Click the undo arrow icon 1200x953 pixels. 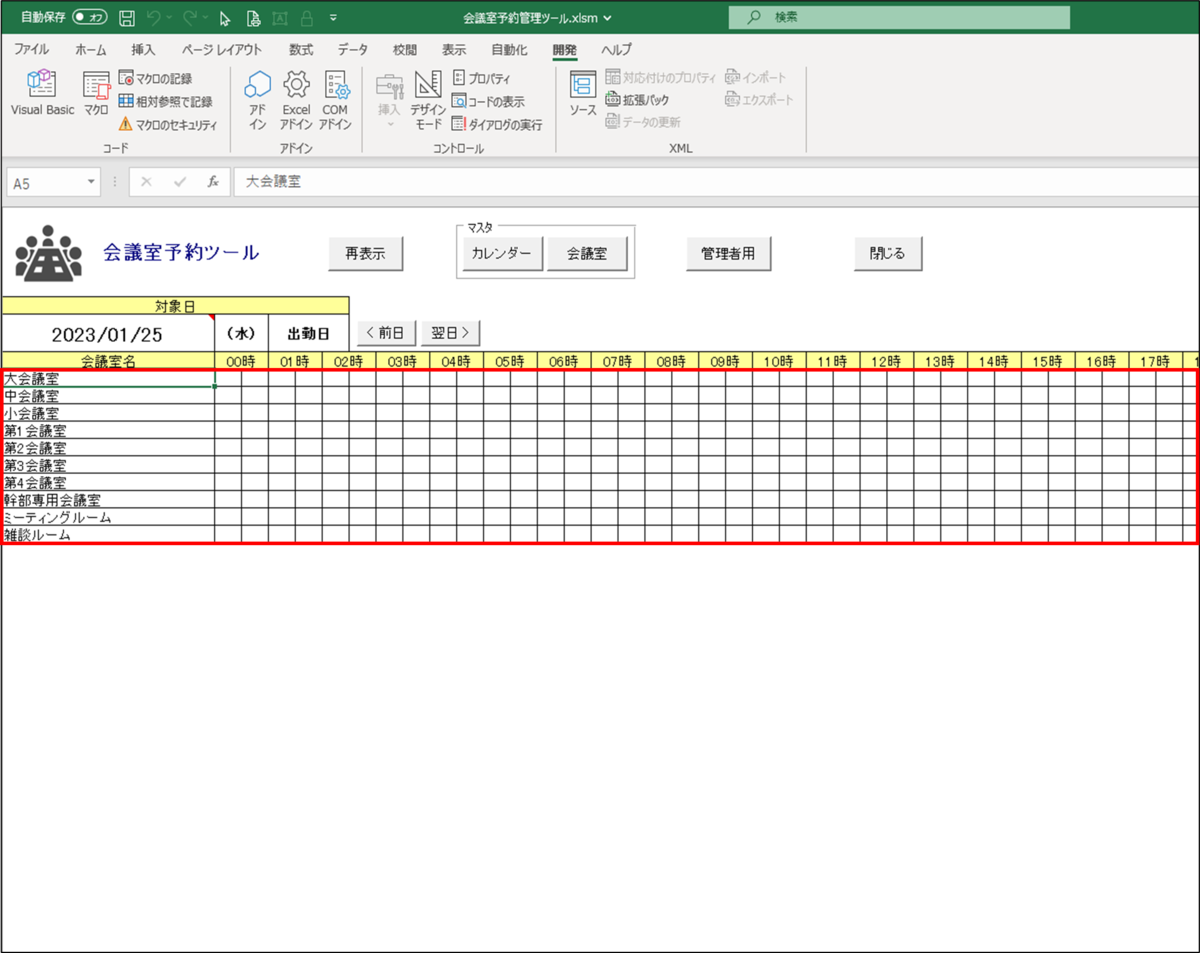pyautogui.click(x=153, y=18)
